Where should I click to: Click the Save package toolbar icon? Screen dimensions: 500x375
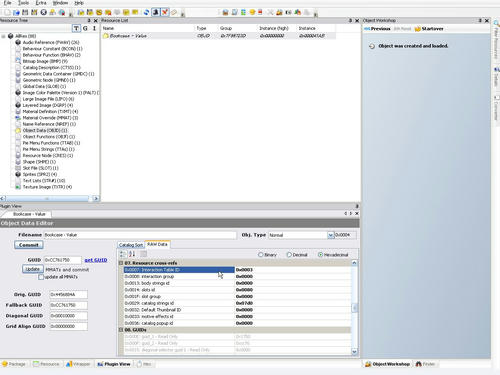[x=25, y=12]
